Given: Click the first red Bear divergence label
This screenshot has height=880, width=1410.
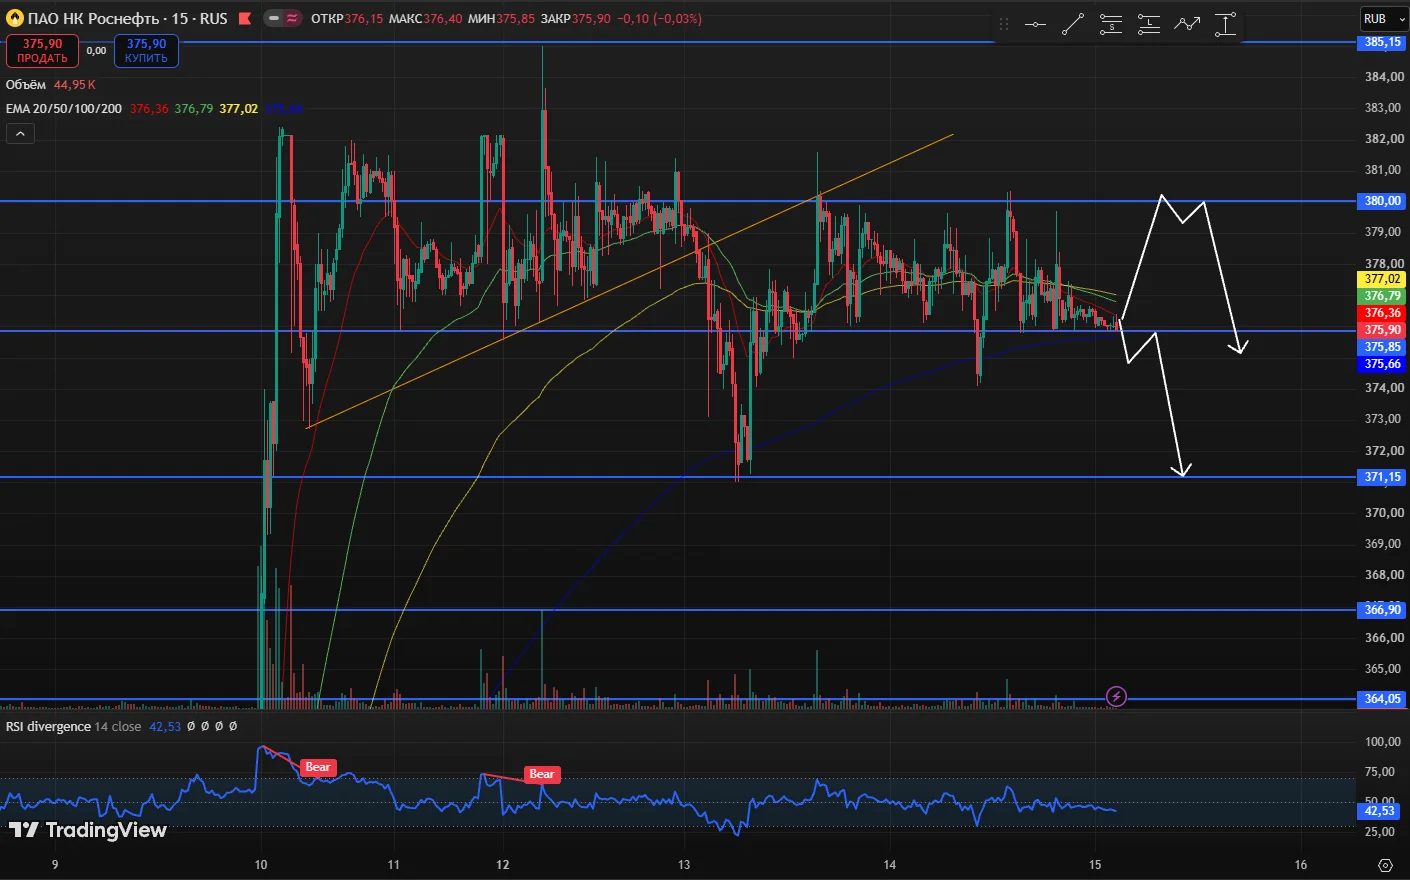Looking at the screenshot, I should pos(318,767).
